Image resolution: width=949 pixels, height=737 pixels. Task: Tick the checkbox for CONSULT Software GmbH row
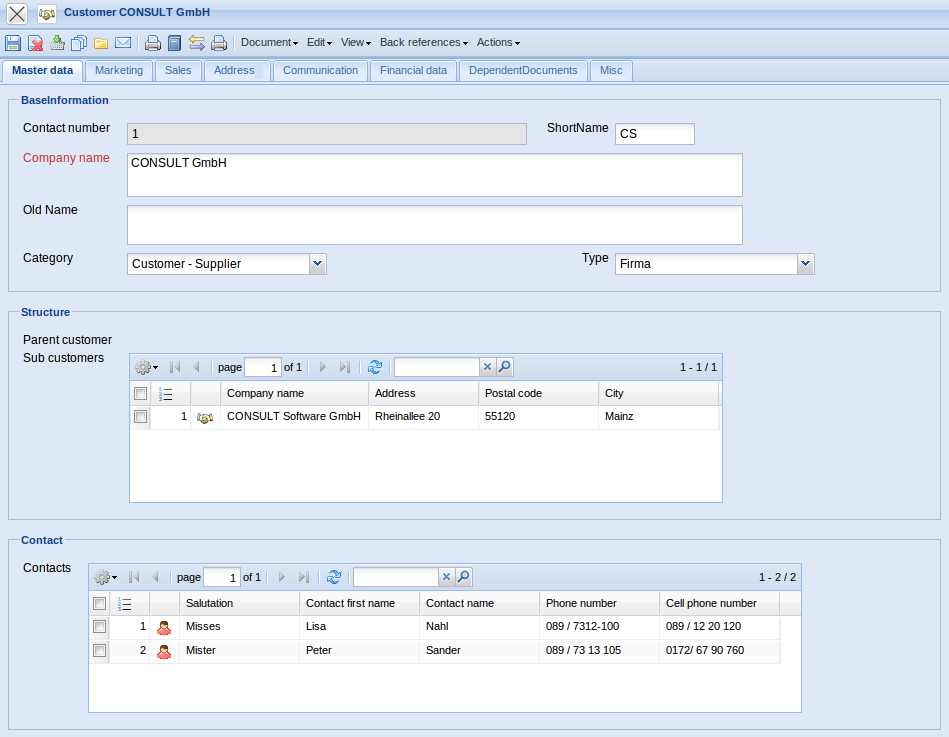(141, 417)
